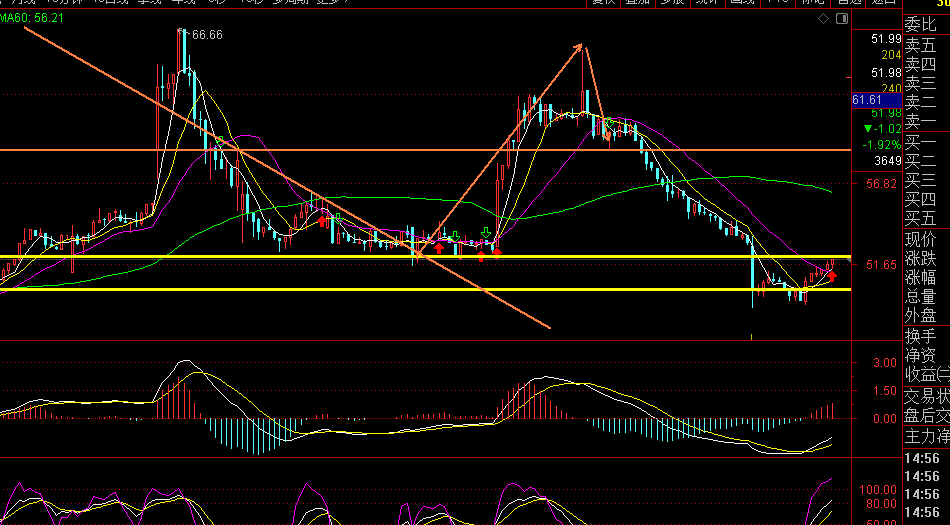Select the 卖五 order row
The height and width of the screenshot is (525, 950).
pyautogui.click(x=920, y=45)
